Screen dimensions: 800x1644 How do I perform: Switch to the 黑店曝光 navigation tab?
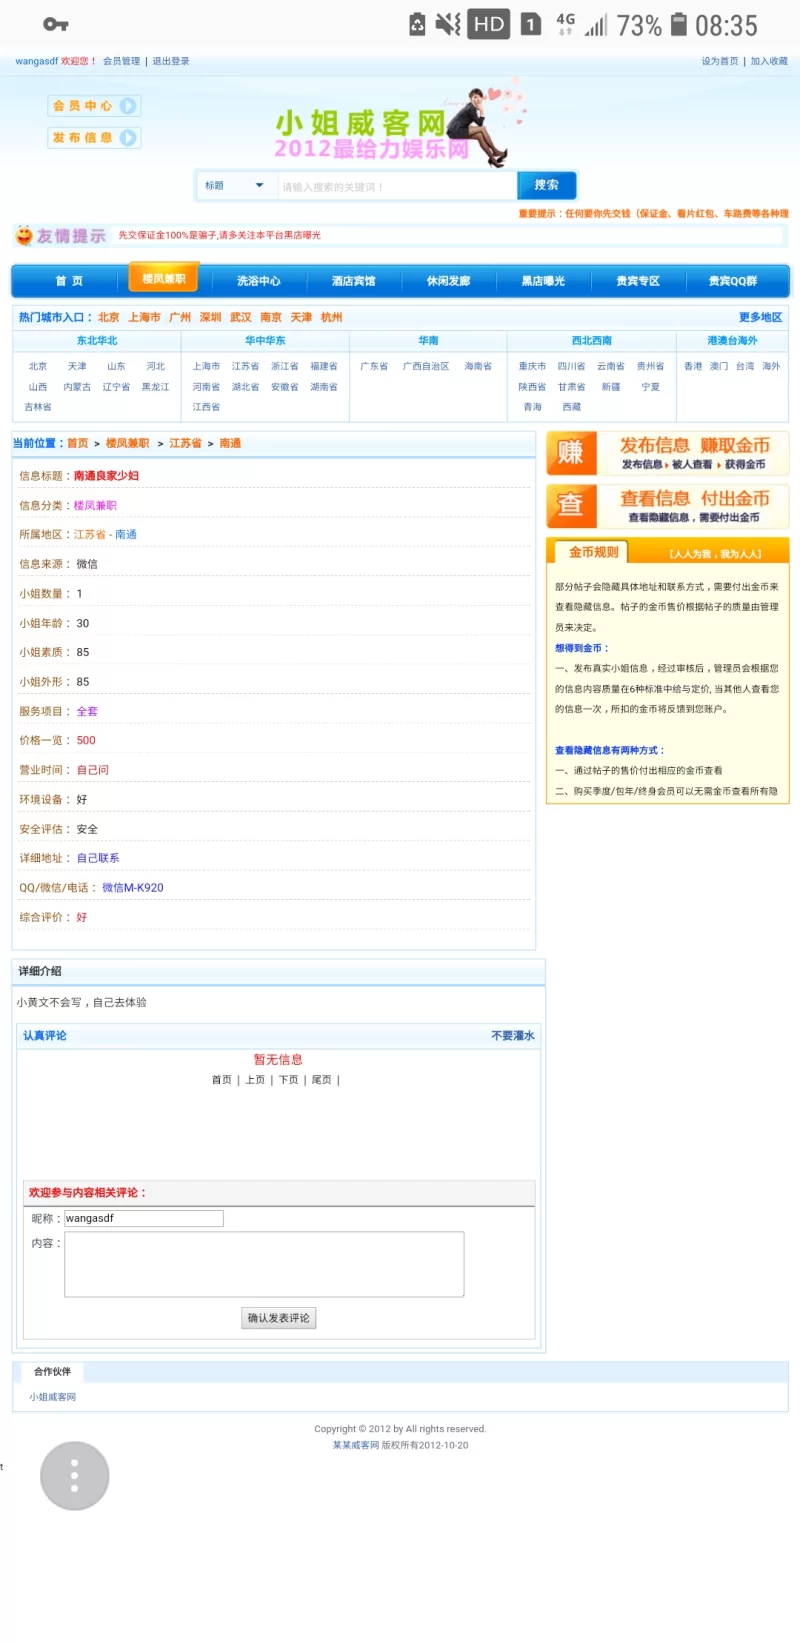coord(543,281)
